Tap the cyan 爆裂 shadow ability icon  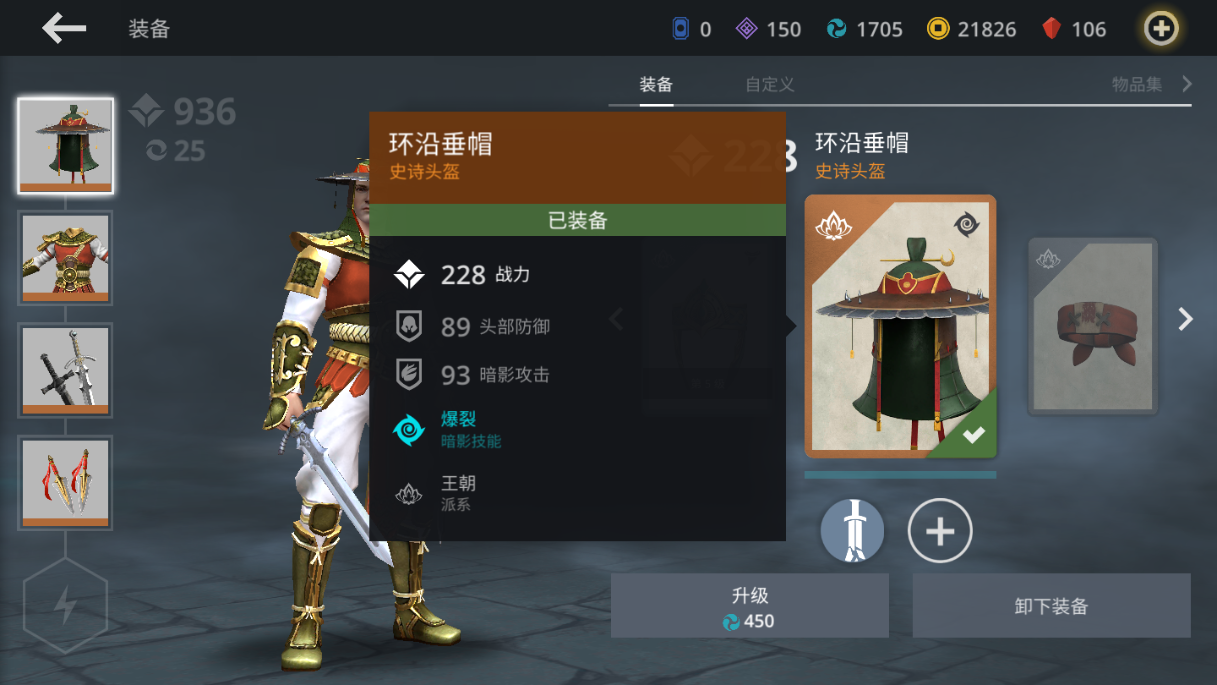(409, 430)
